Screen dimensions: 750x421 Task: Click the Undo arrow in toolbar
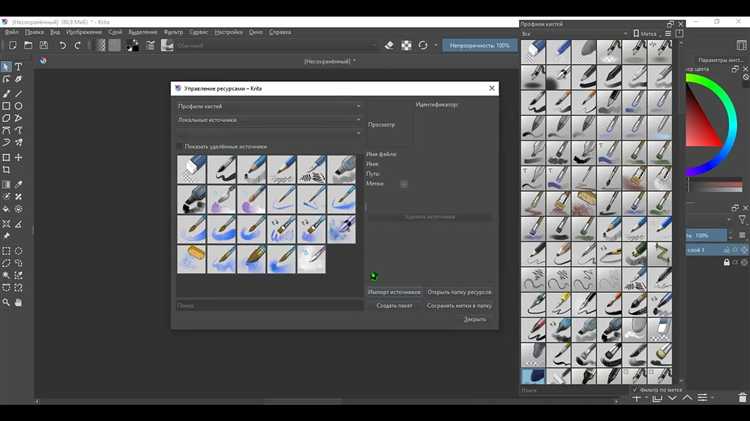tap(63, 45)
